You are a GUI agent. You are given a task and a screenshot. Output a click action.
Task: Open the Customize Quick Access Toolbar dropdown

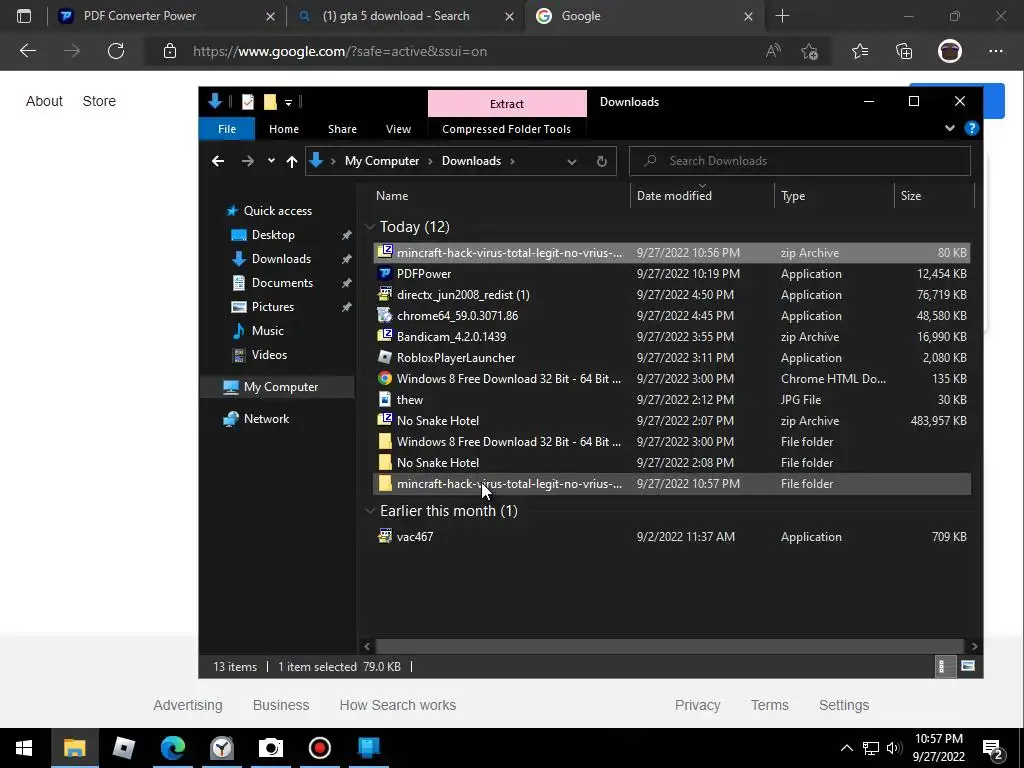point(288,103)
